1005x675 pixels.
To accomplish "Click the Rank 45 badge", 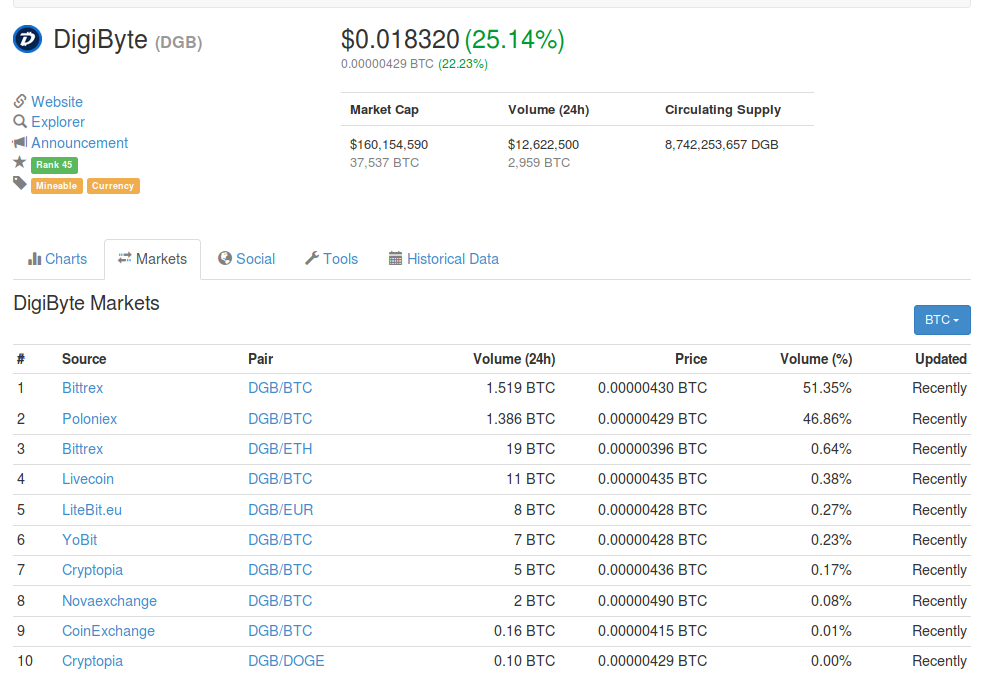I will coord(54,165).
